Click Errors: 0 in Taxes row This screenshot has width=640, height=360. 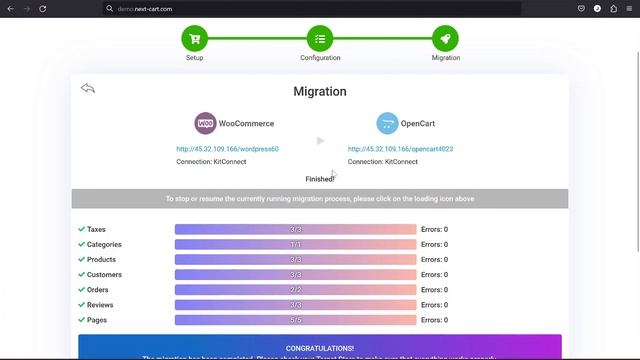click(434, 229)
